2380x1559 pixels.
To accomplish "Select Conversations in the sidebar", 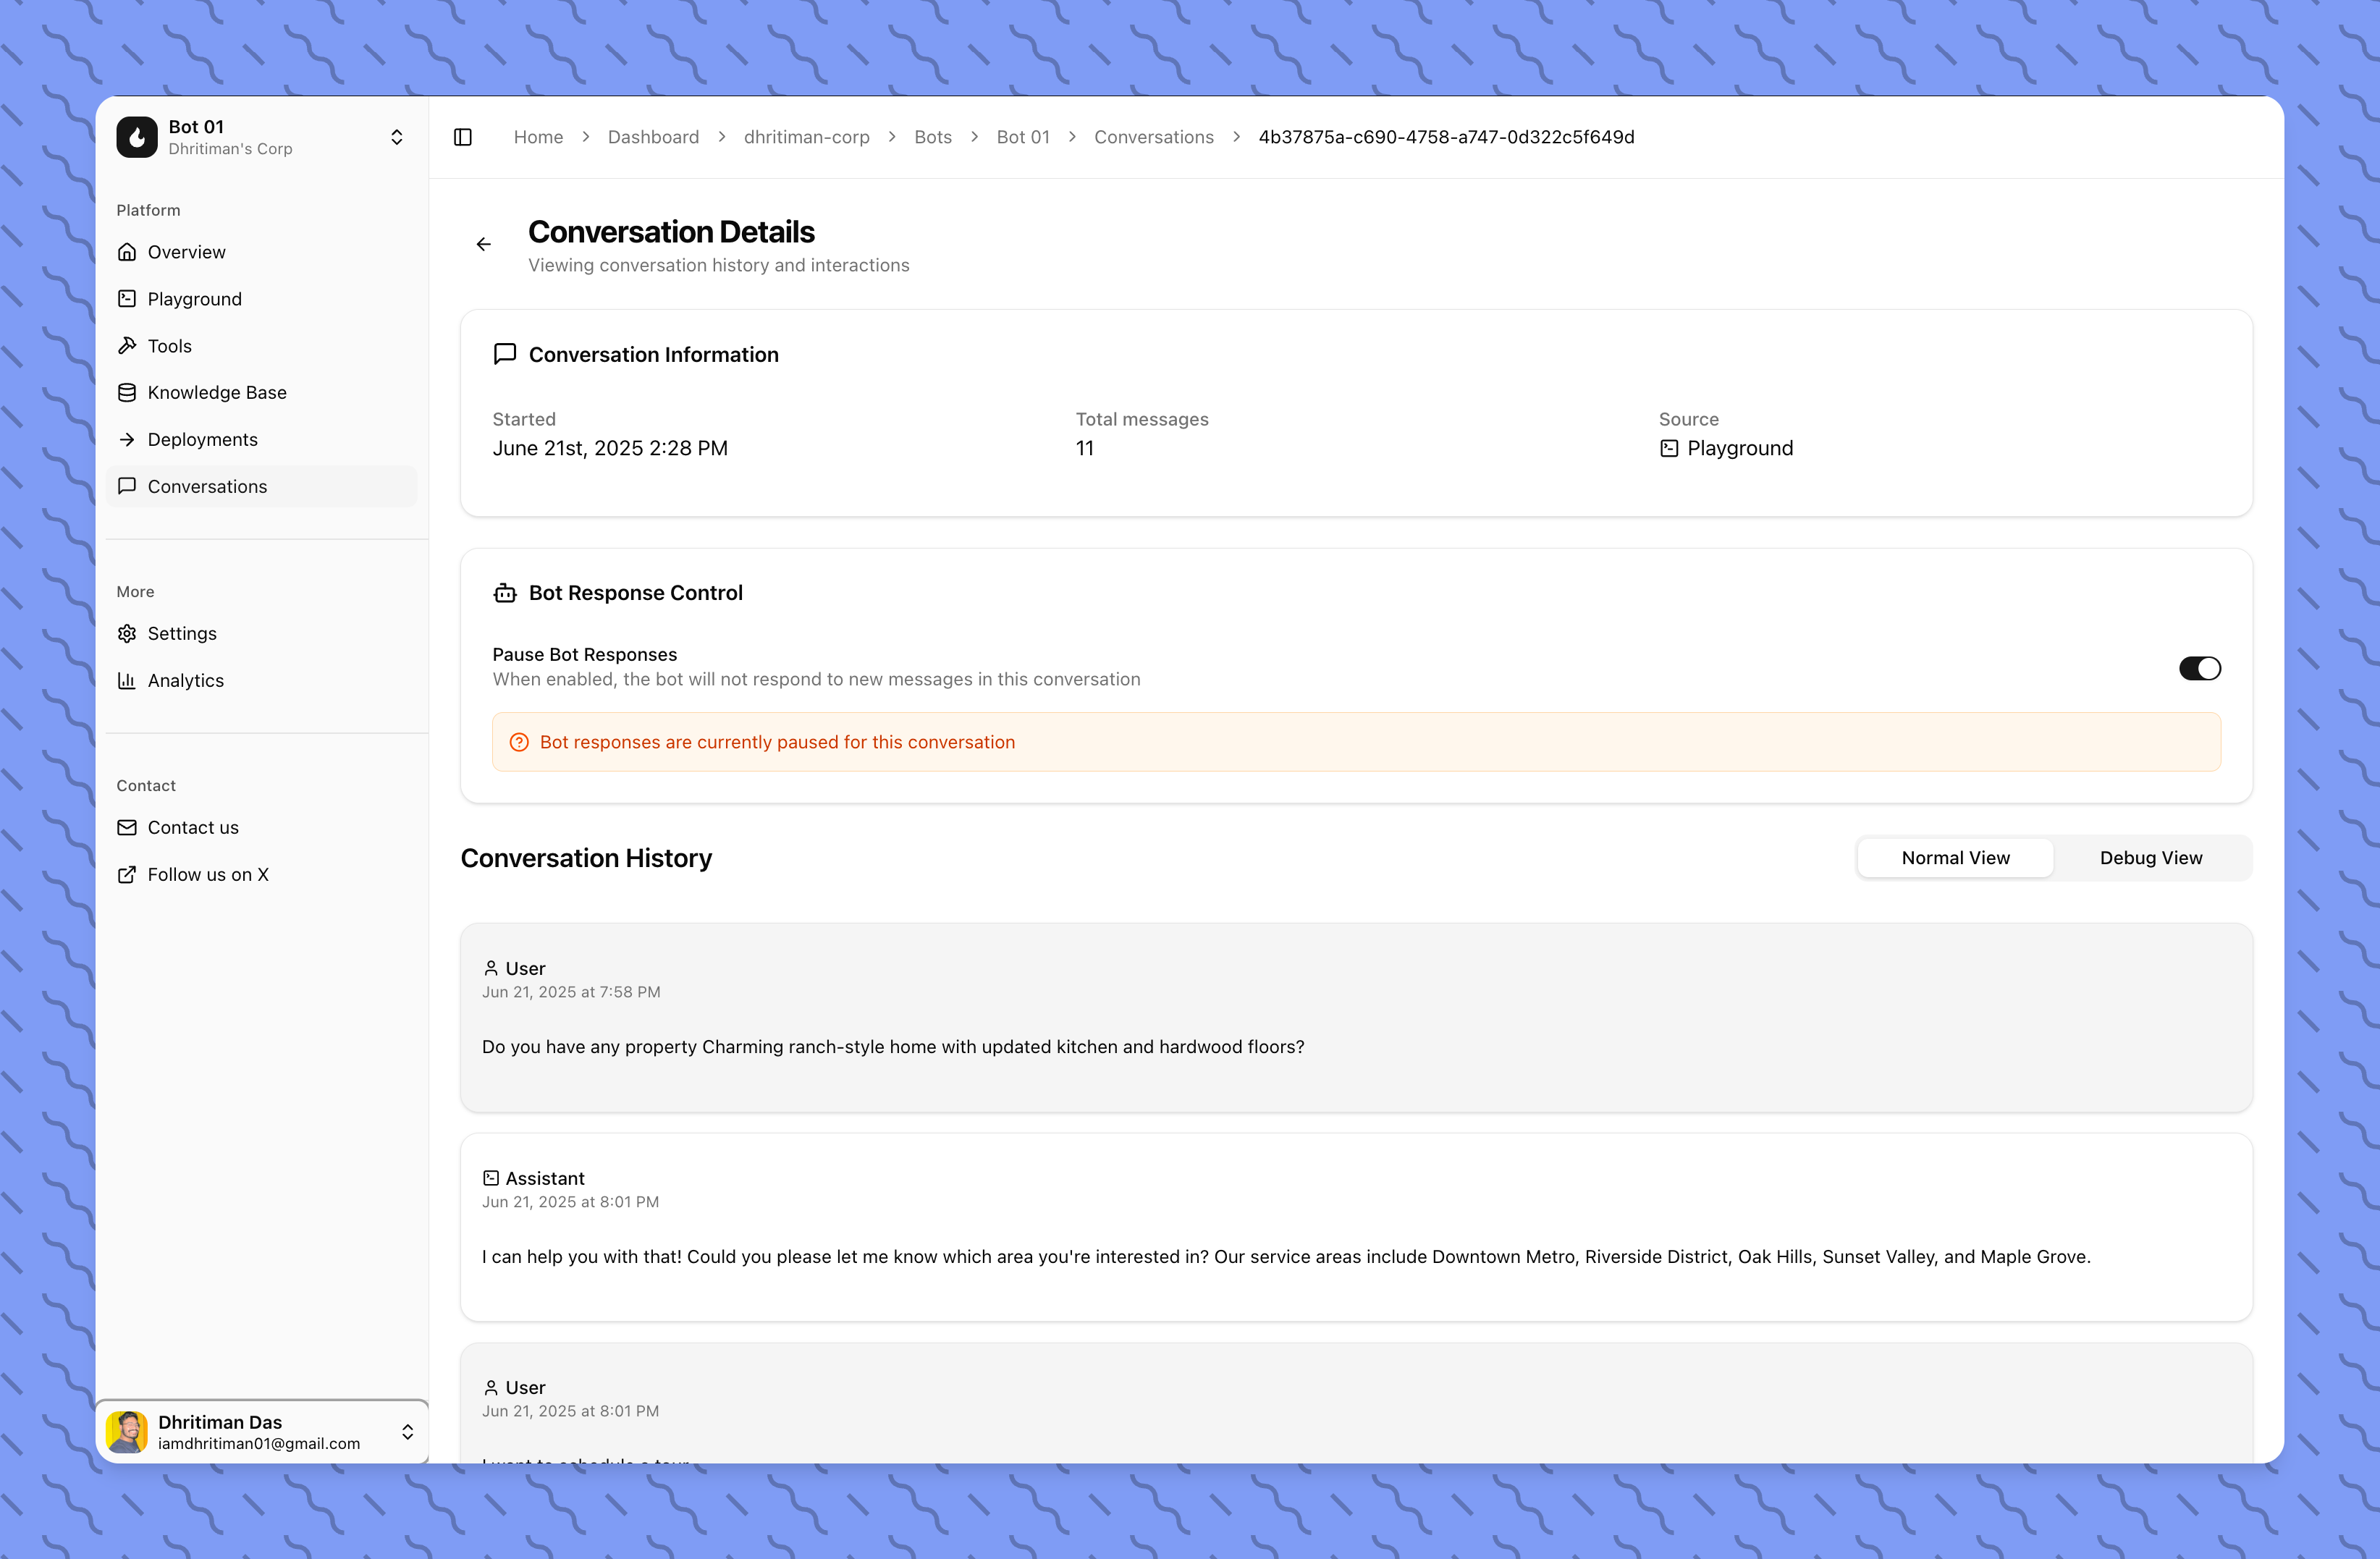I will [x=262, y=486].
